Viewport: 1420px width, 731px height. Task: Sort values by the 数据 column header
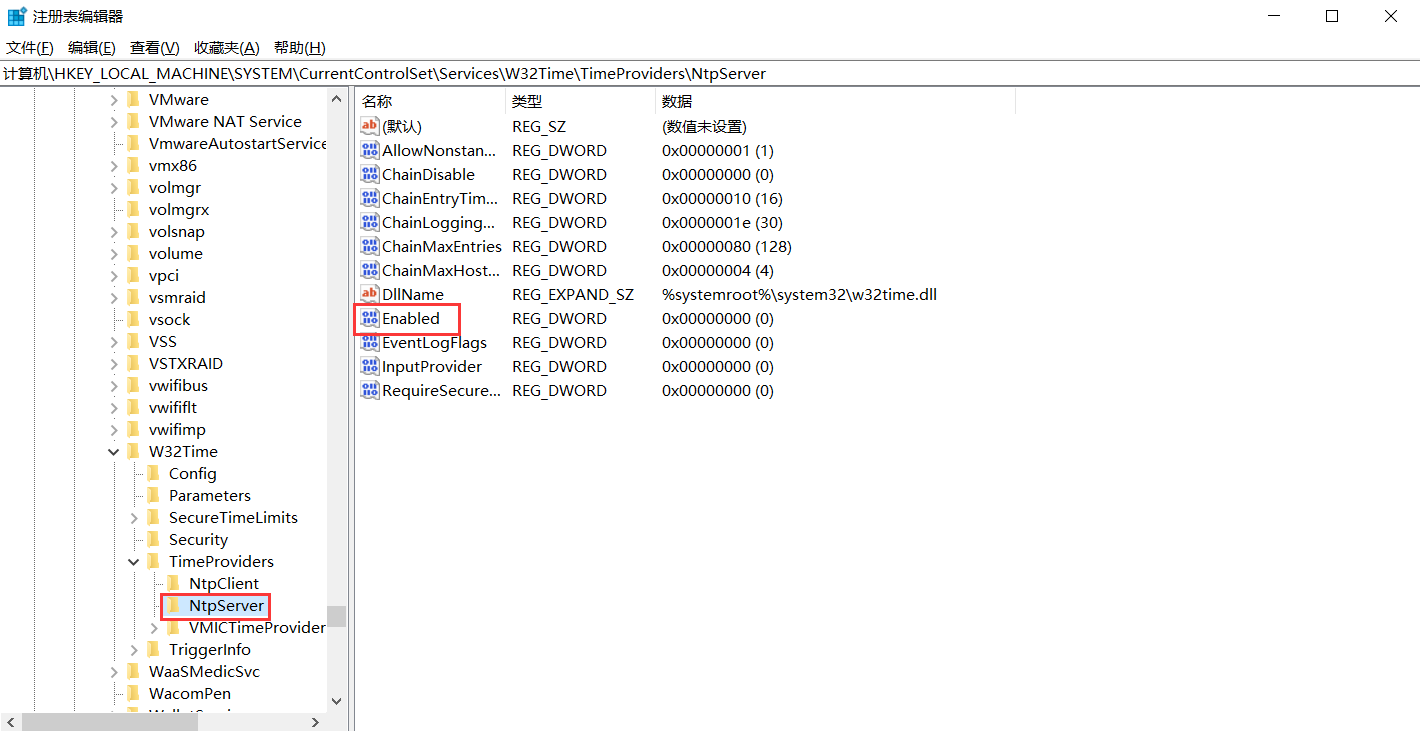835,102
